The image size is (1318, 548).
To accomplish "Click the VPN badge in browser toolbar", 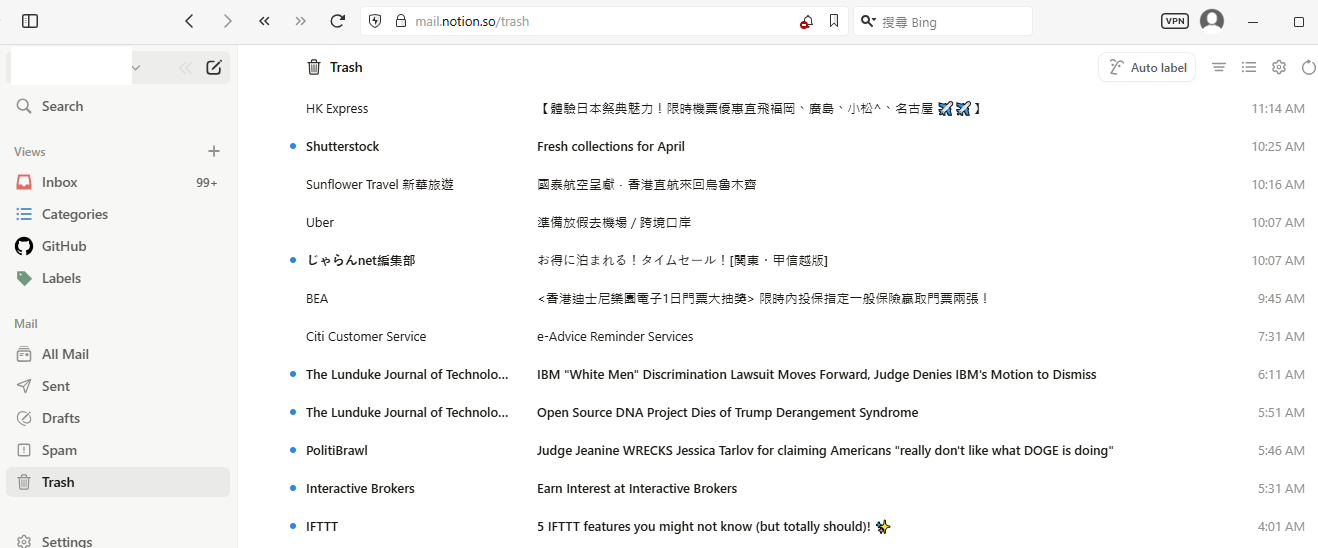I will click(1175, 21).
